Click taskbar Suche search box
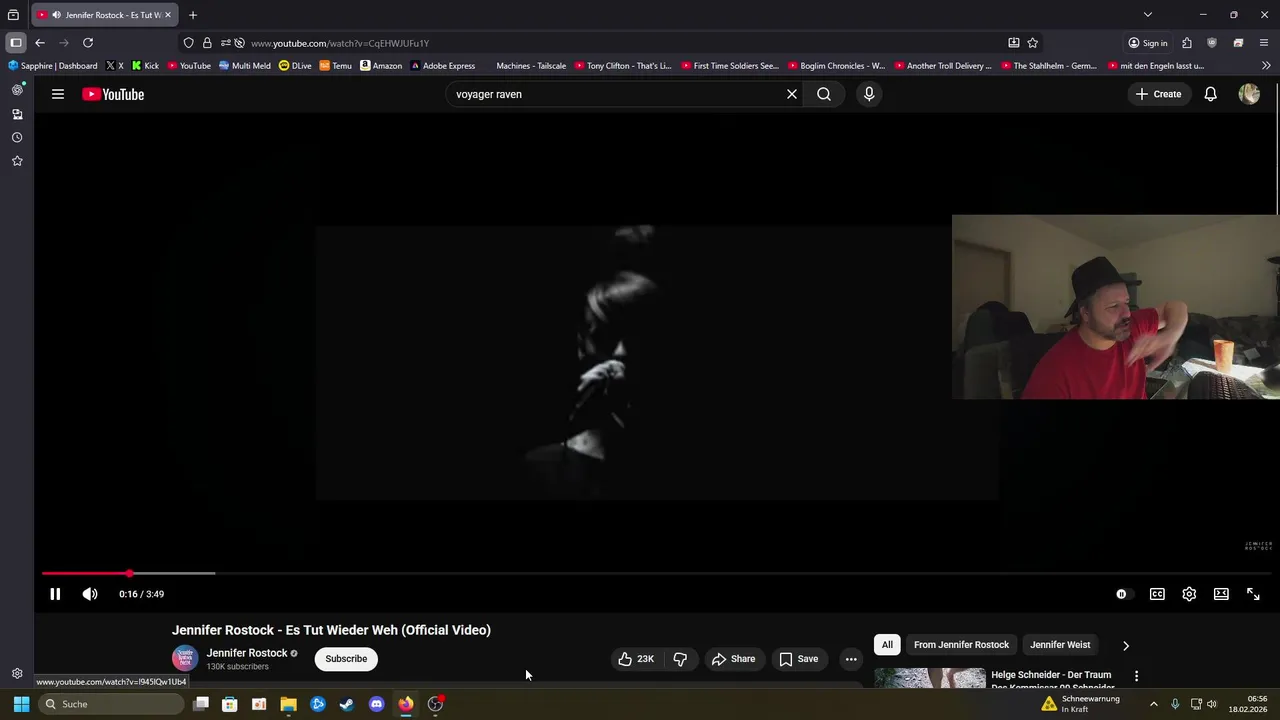The width and height of the screenshot is (1280, 720). tap(110, 704)
